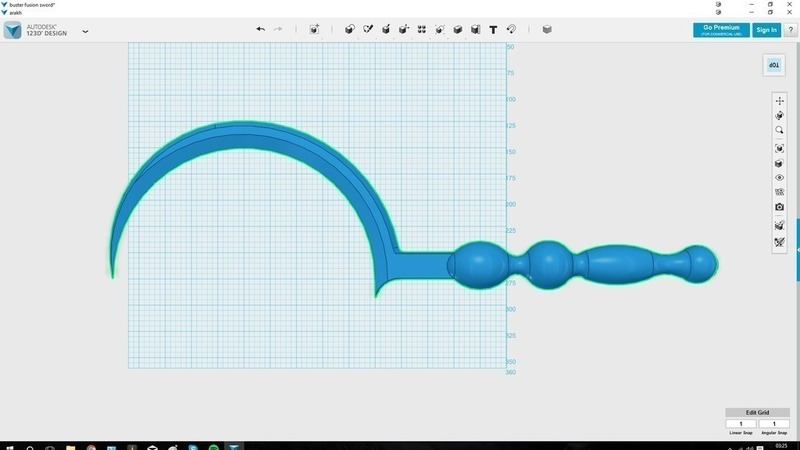Click the Linear Snap value field

point(741,424)
